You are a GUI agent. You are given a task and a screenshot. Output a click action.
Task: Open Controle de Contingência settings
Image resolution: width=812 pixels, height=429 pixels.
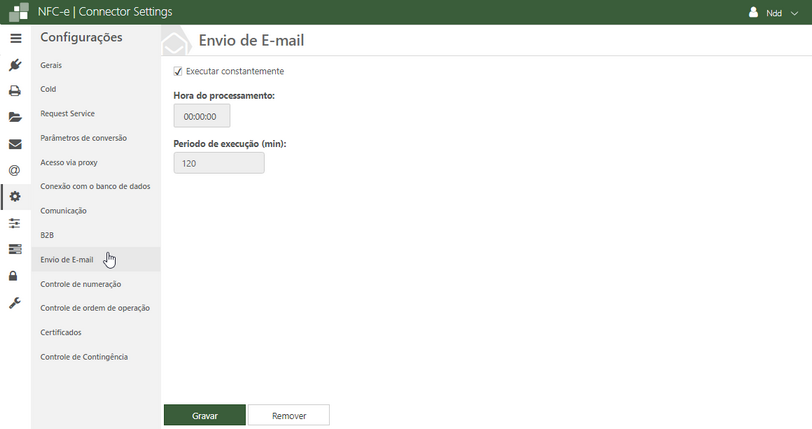coord(84,357)
